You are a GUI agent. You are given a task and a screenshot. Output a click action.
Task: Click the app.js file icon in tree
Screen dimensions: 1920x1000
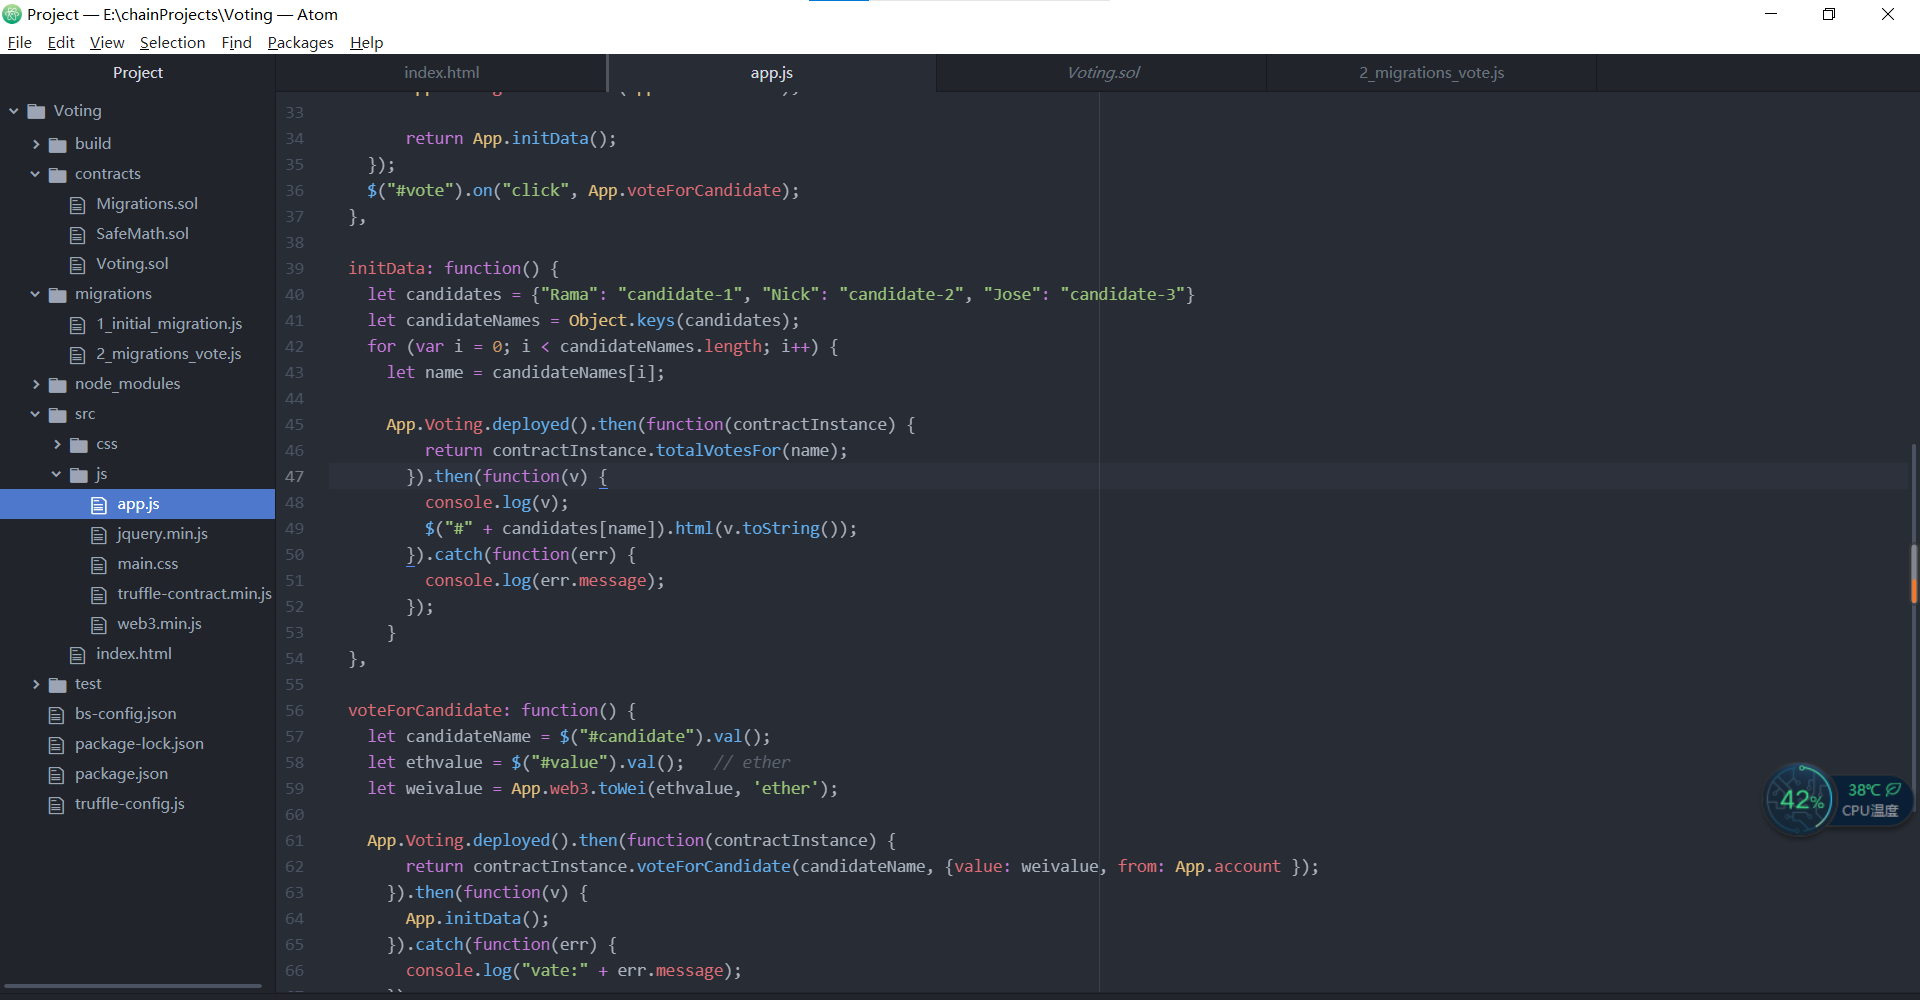pos(99,504)
